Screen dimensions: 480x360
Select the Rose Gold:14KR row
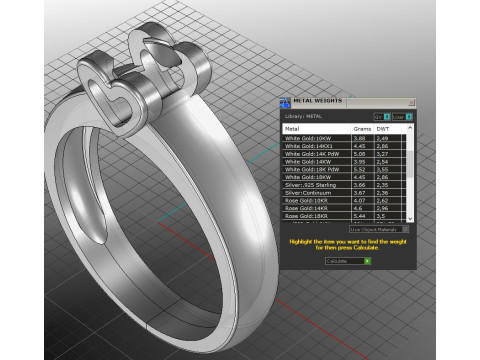pyautogui.click(x=344, y=208)
